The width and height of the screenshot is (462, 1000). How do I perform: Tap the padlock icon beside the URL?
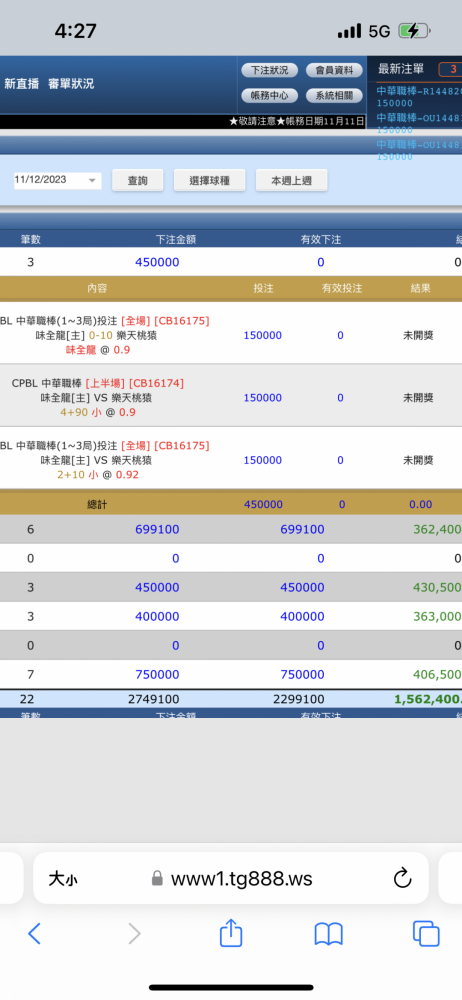(157, 879)
